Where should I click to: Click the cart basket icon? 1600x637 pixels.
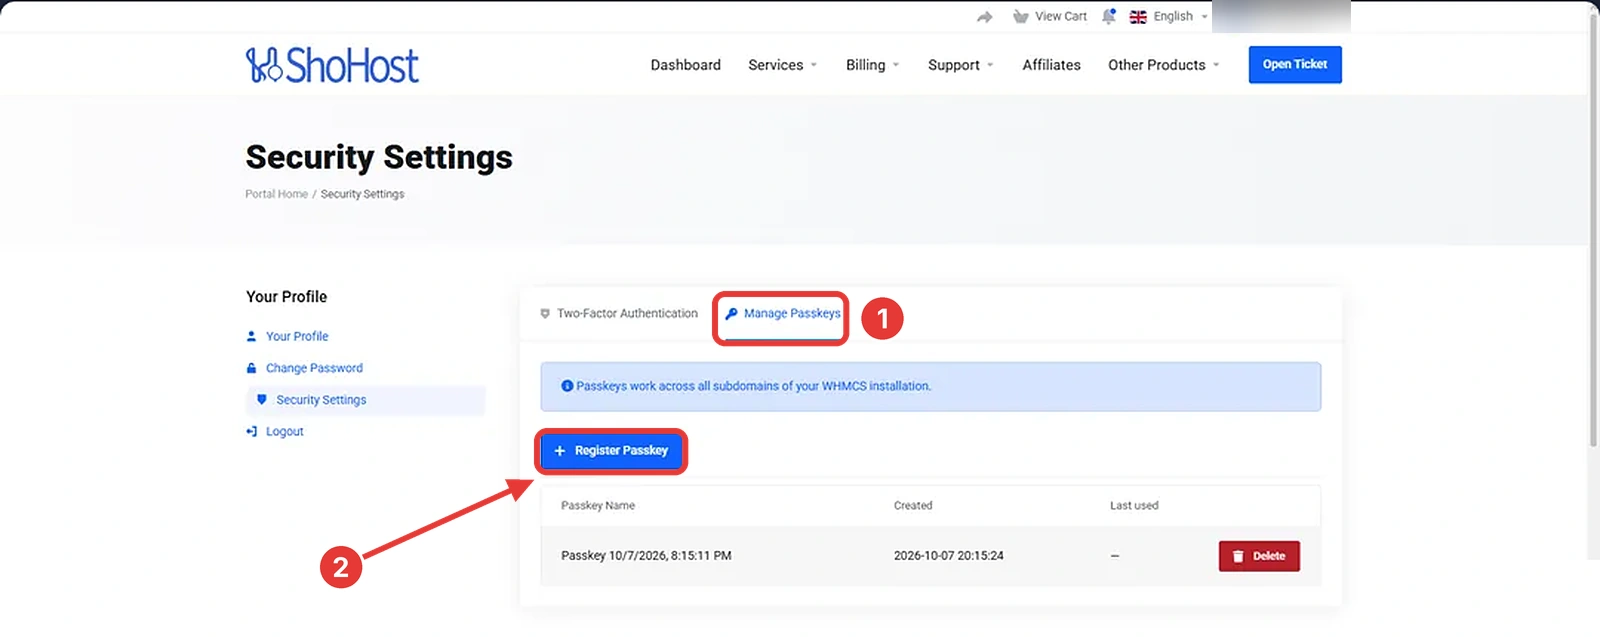coord(1020,17)
